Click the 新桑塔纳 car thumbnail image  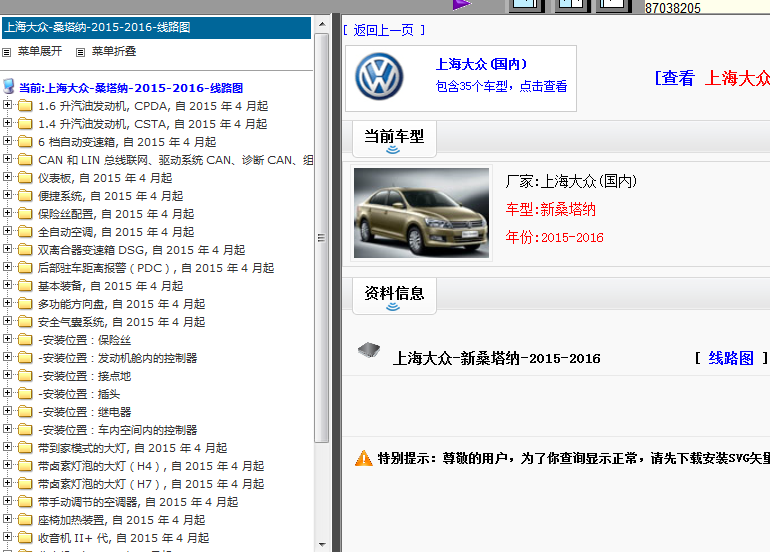[421, 213]
